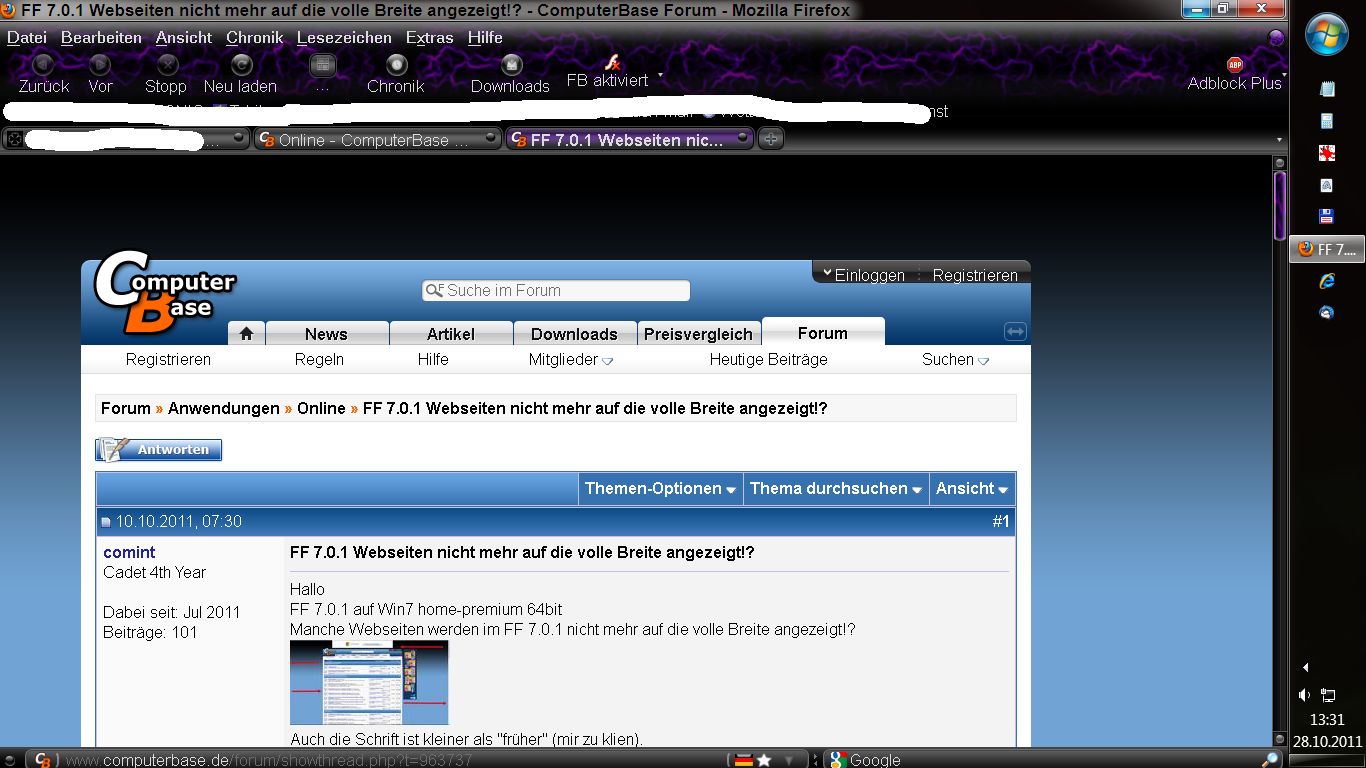
Task: Open the Chronik menu in the menu bar
Action: [x=255, y=37]
